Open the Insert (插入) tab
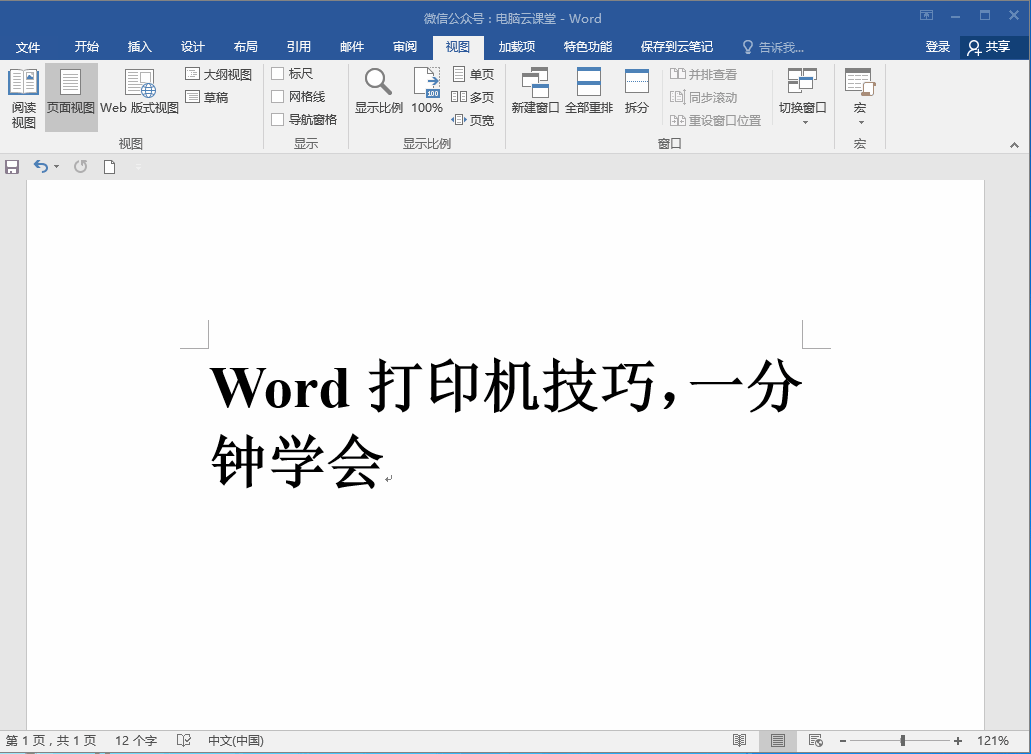 (x=139, y=47)
